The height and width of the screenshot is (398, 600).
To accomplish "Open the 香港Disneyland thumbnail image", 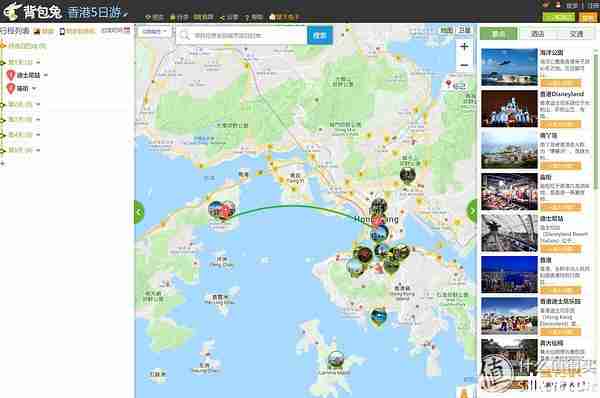I will point(509,109).
